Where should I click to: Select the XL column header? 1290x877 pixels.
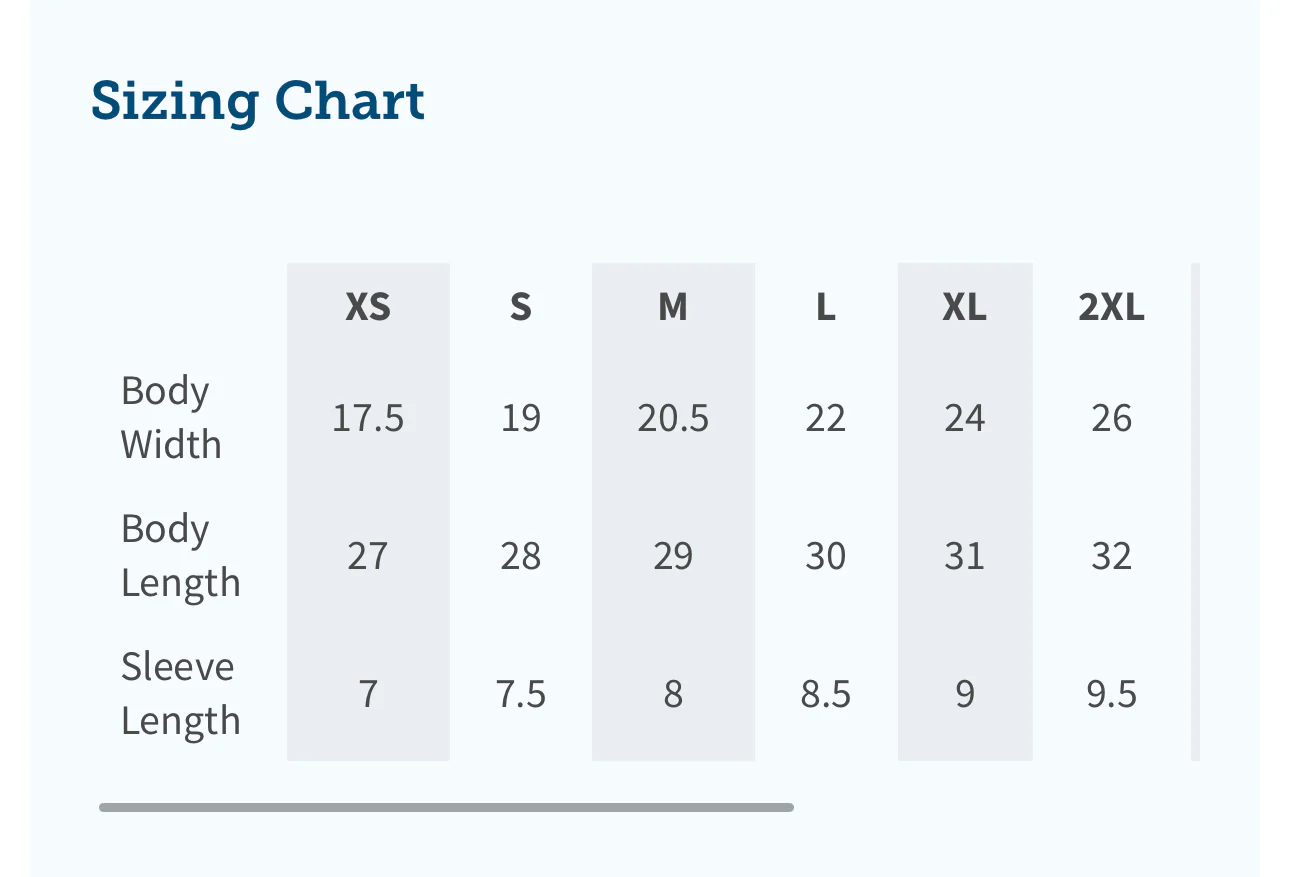coord(964,307)
